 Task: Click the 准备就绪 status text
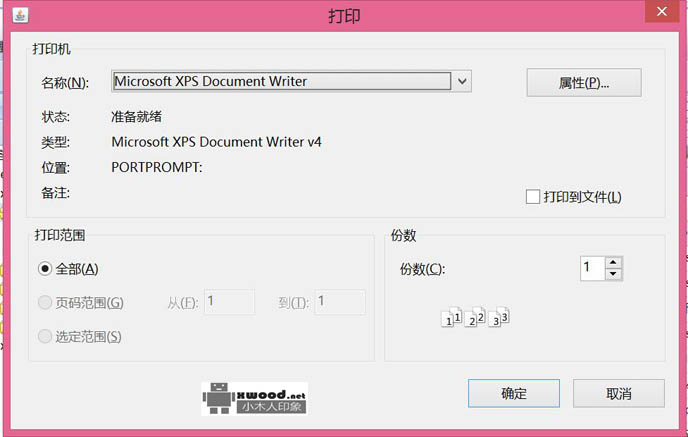point(136,117)
